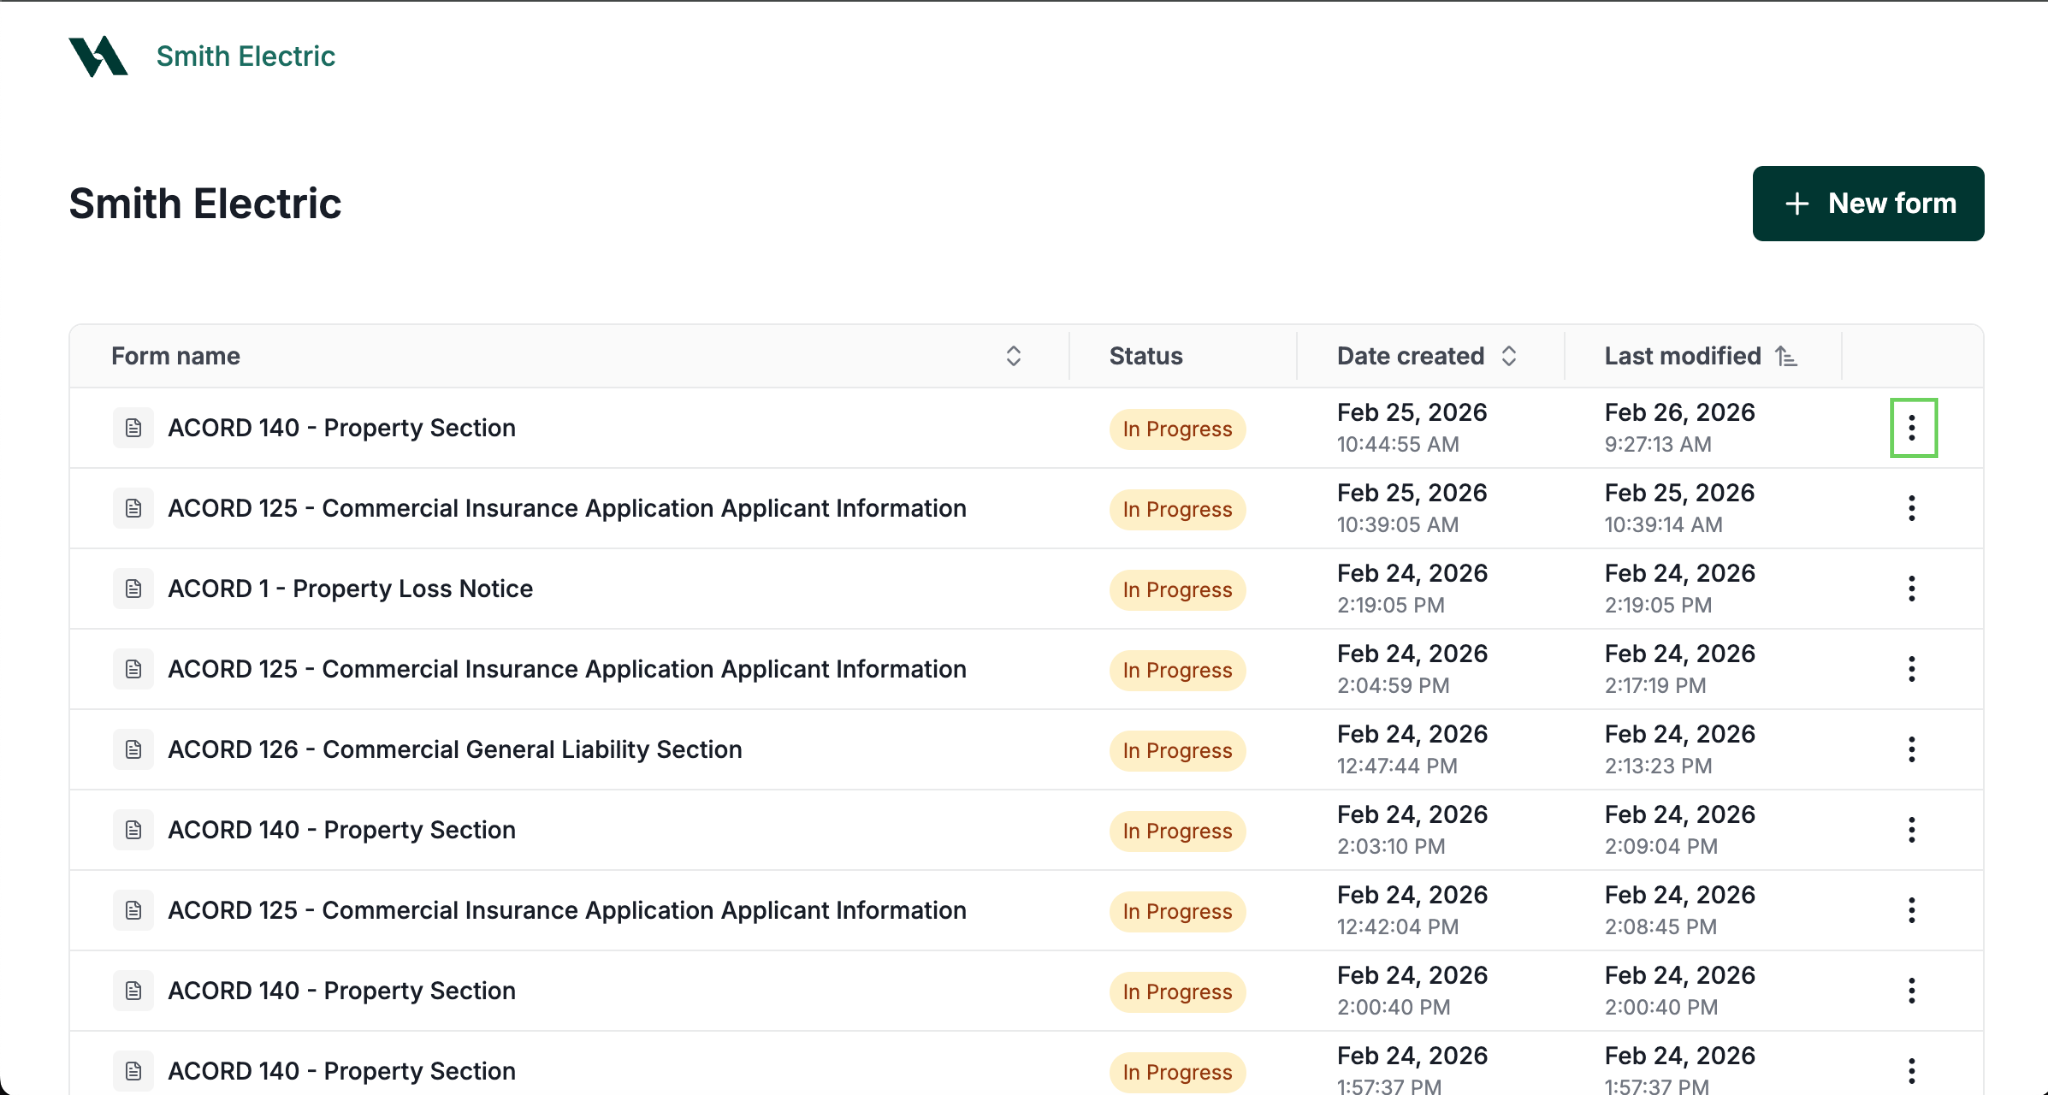Click the document icon of the ACORD 140 form modified at 1:57:37 PM
Screen dimensions: 2048x1095
133,1071
